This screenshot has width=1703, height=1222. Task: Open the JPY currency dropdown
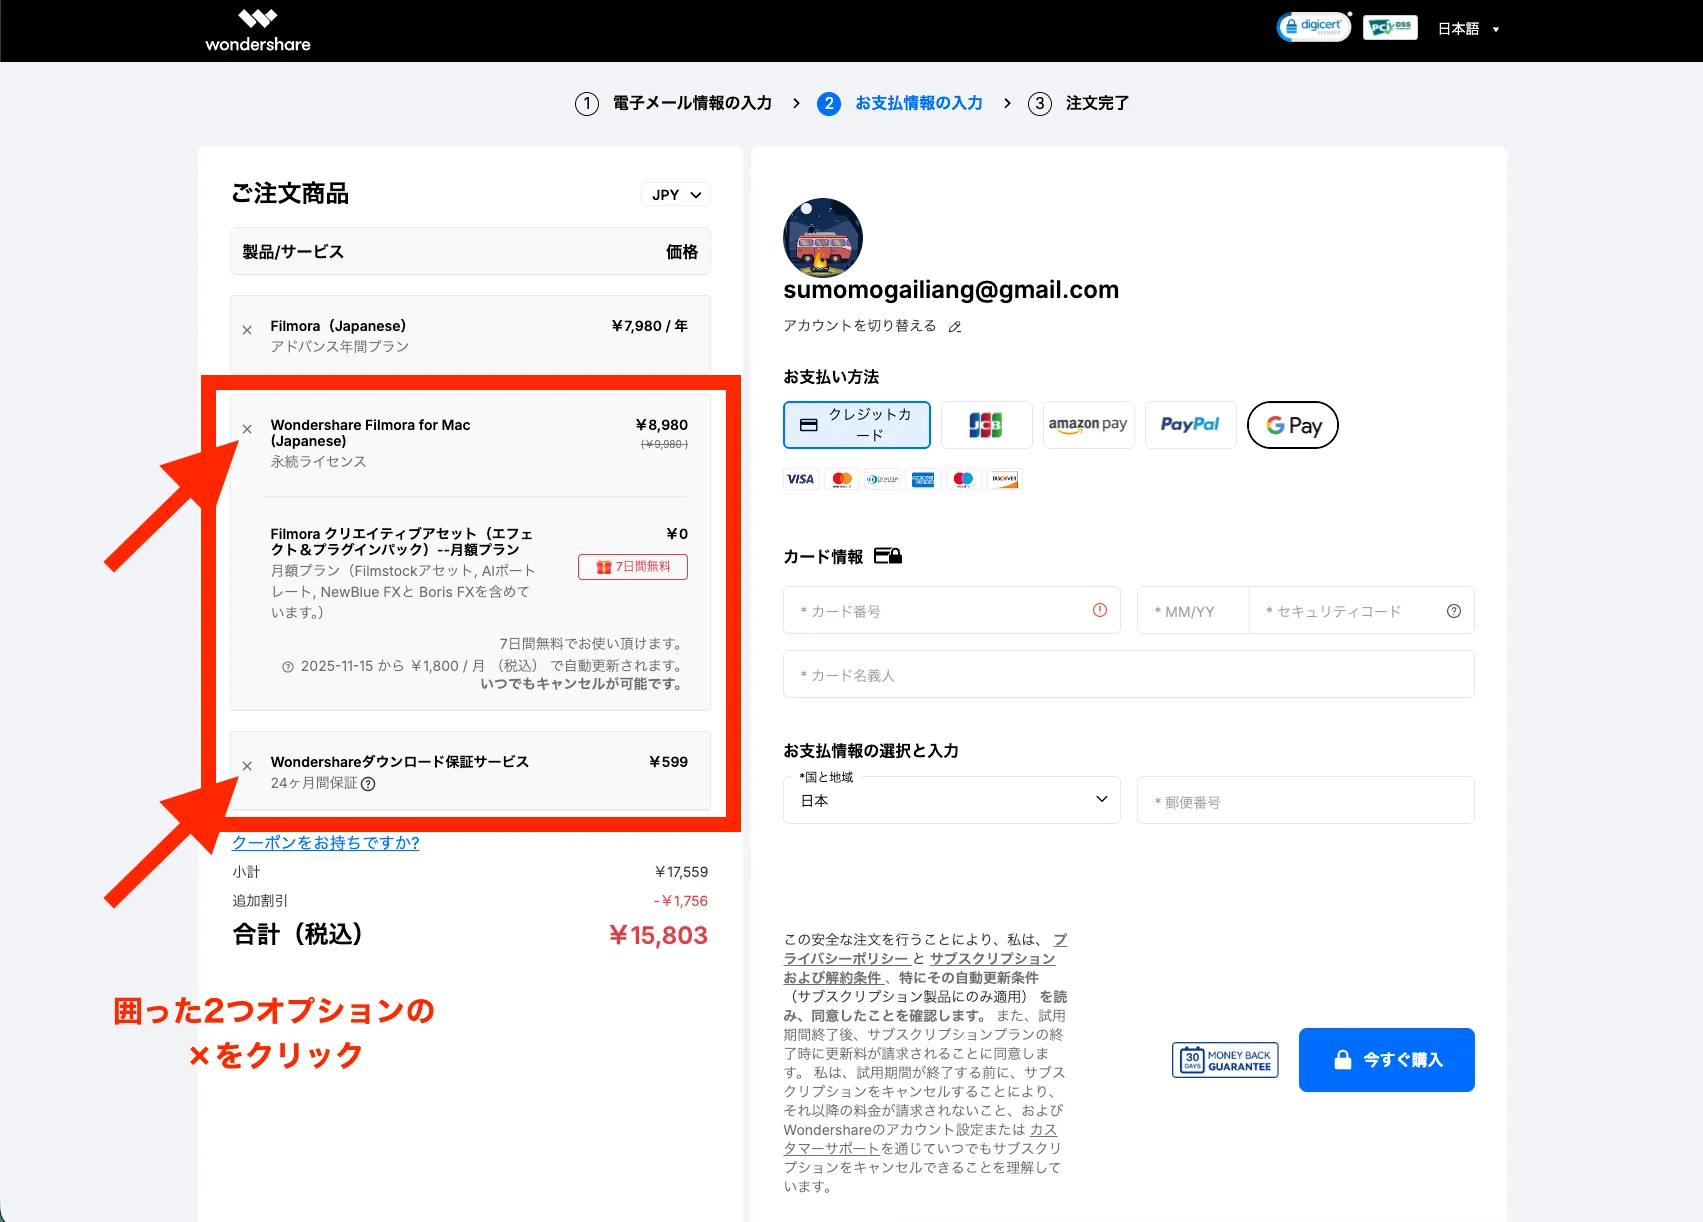click(x=675, y=194)
